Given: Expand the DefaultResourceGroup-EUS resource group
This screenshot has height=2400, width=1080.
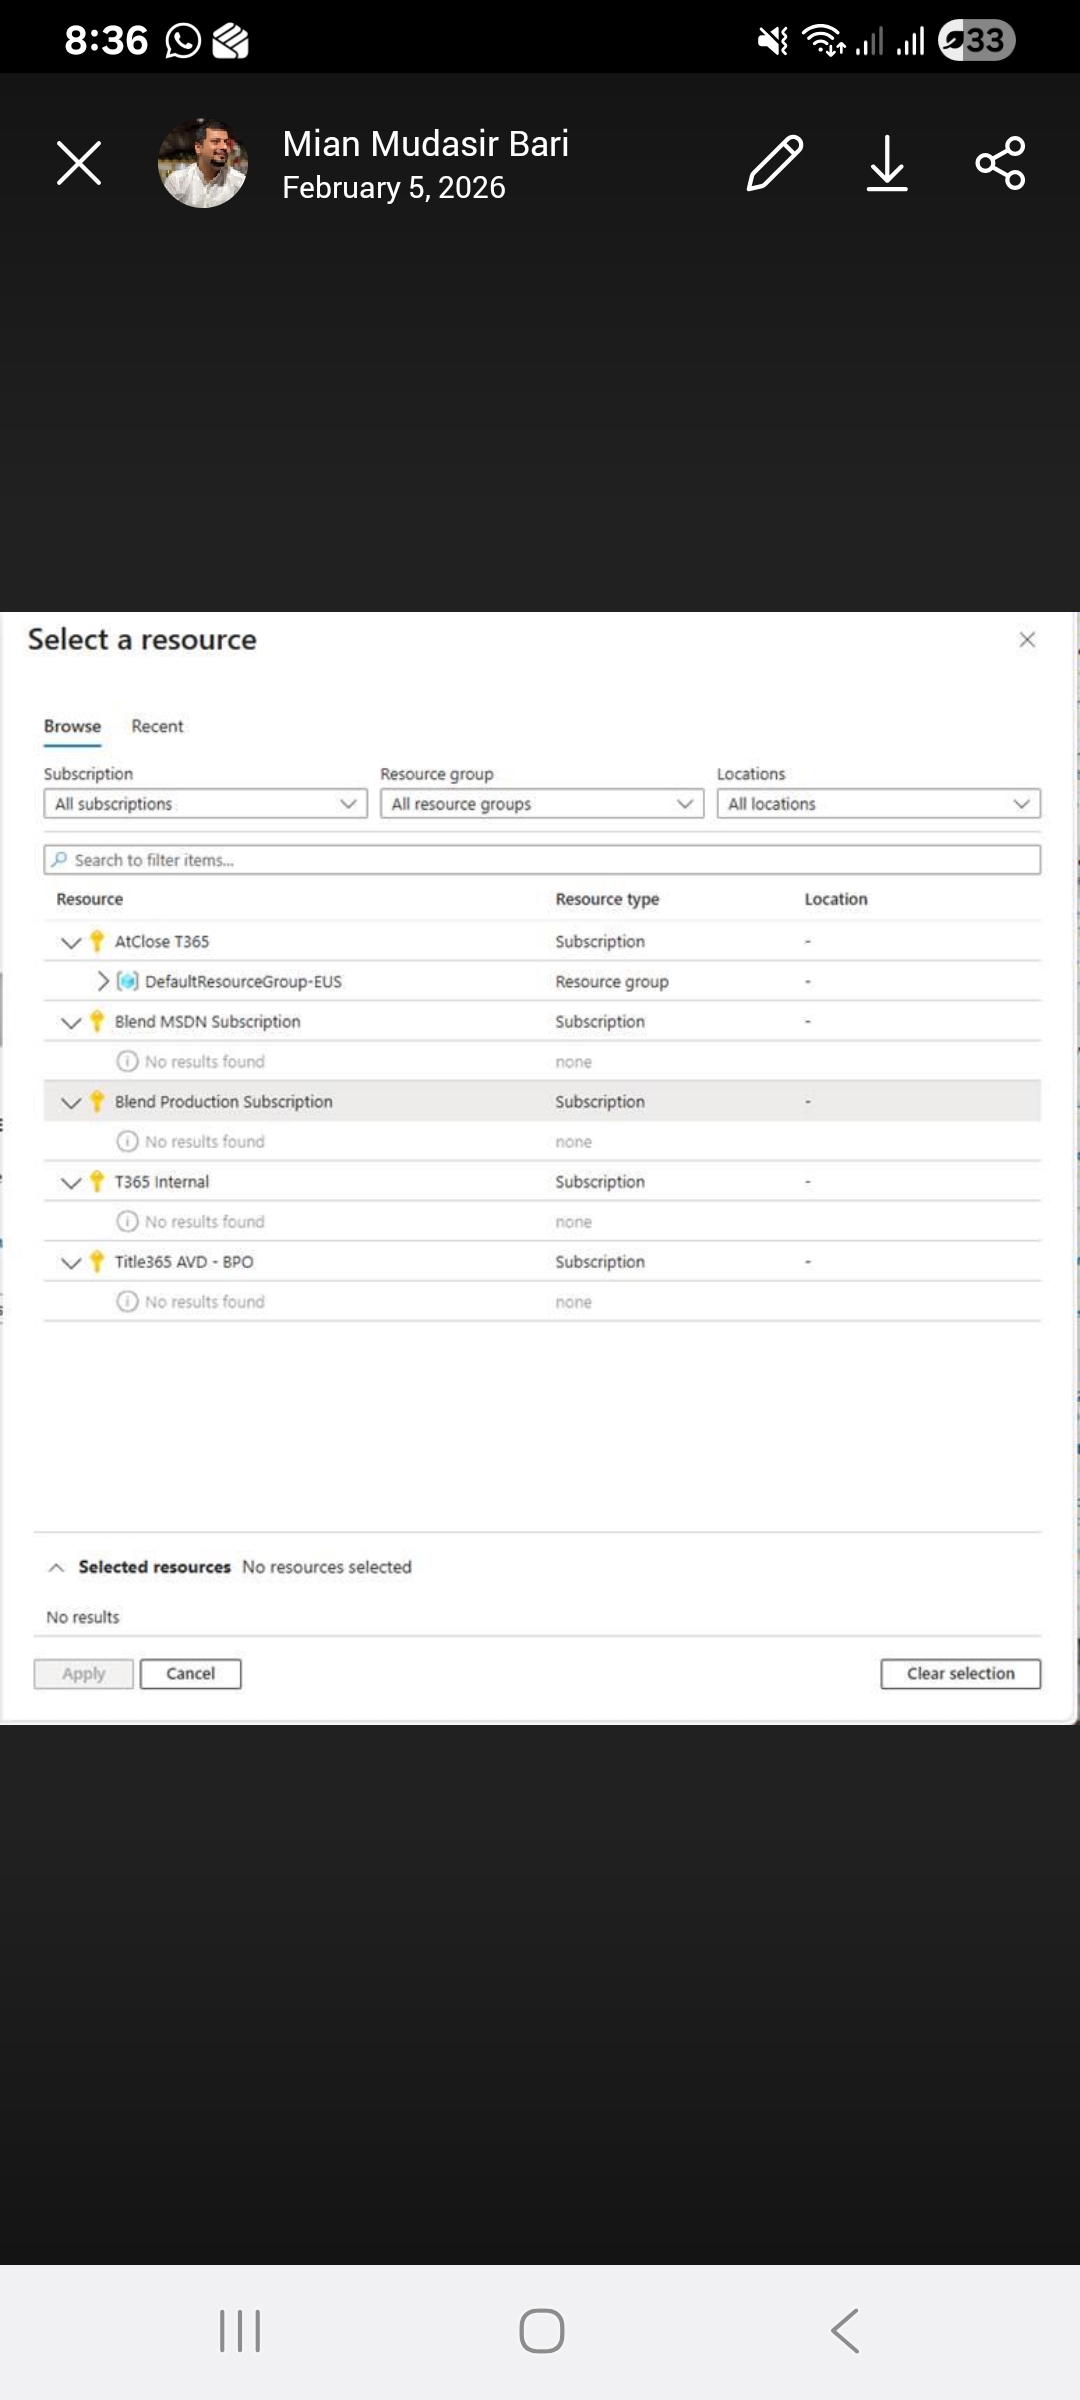Looking at the screenshot, I should click(102, 982).
